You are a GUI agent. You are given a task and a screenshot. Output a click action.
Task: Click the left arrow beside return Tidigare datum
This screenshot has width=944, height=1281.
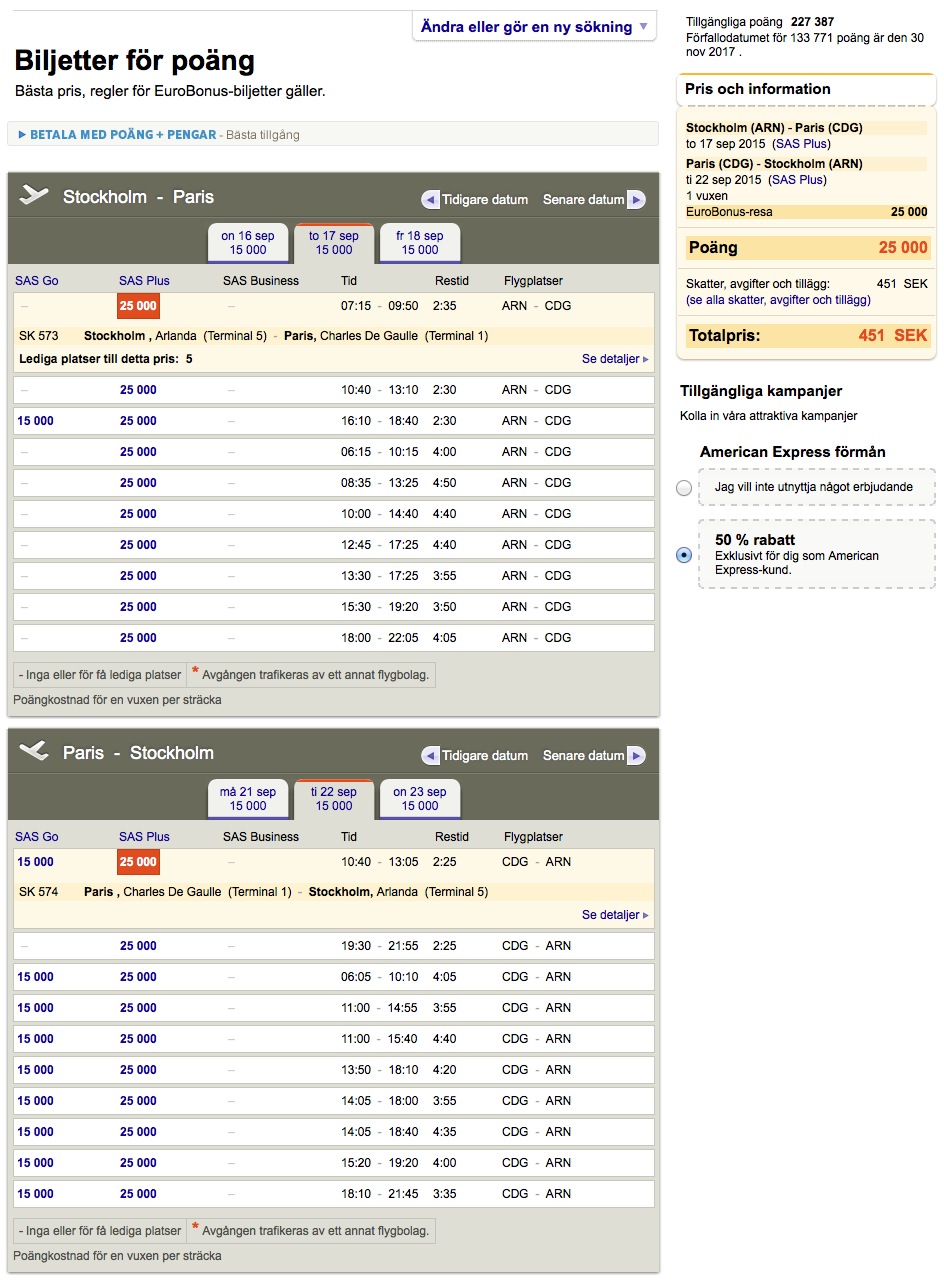tap(431, 756)
